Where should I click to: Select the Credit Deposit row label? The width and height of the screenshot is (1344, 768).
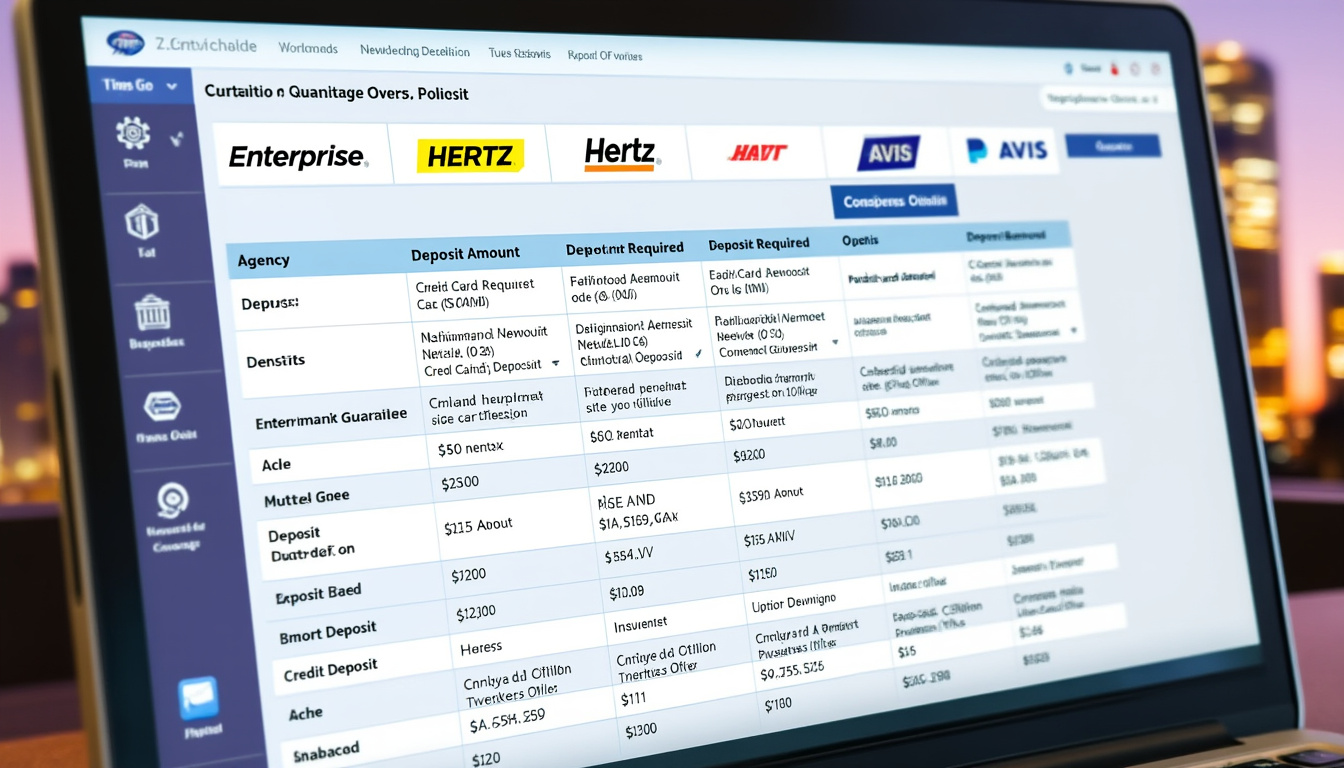click(332, 672)
